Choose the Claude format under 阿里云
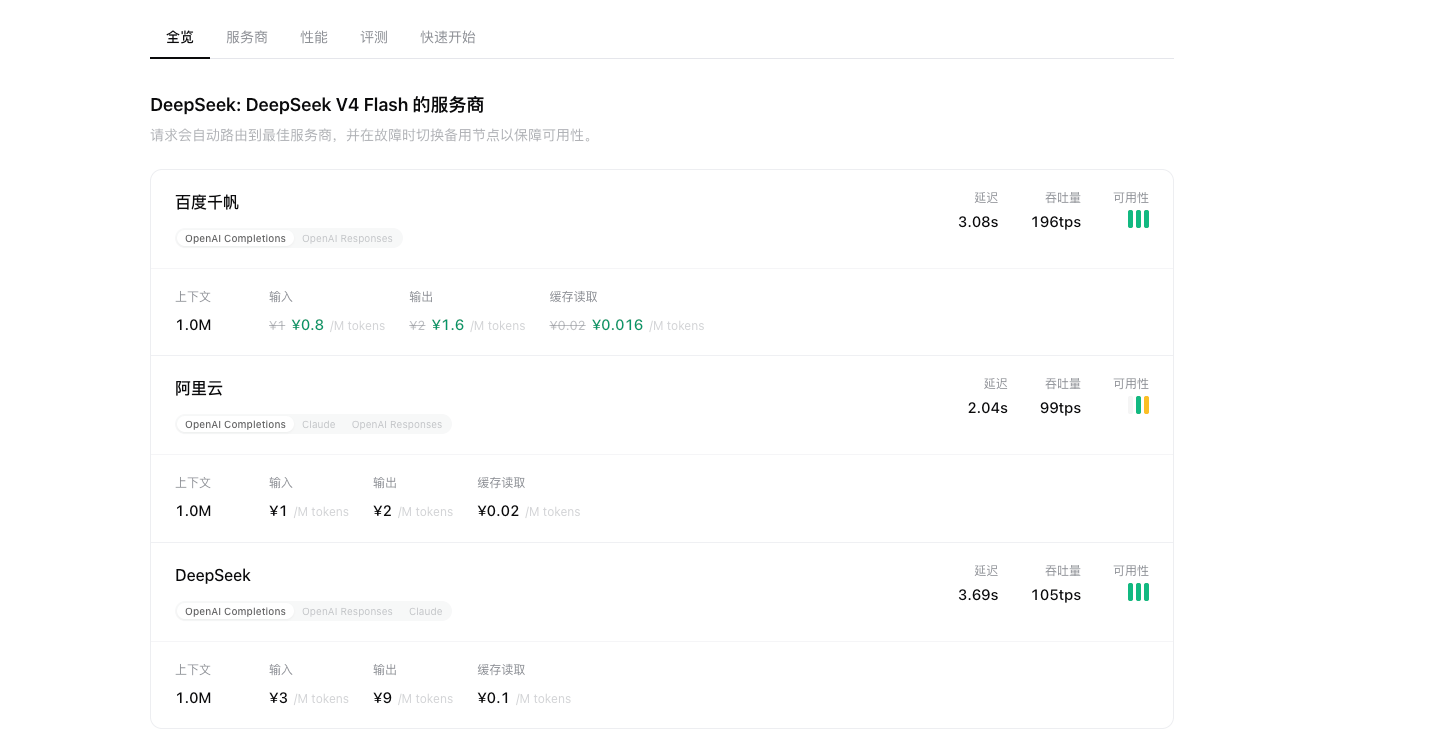Screen dimensions: 1452x747 [x=319, y=424]
